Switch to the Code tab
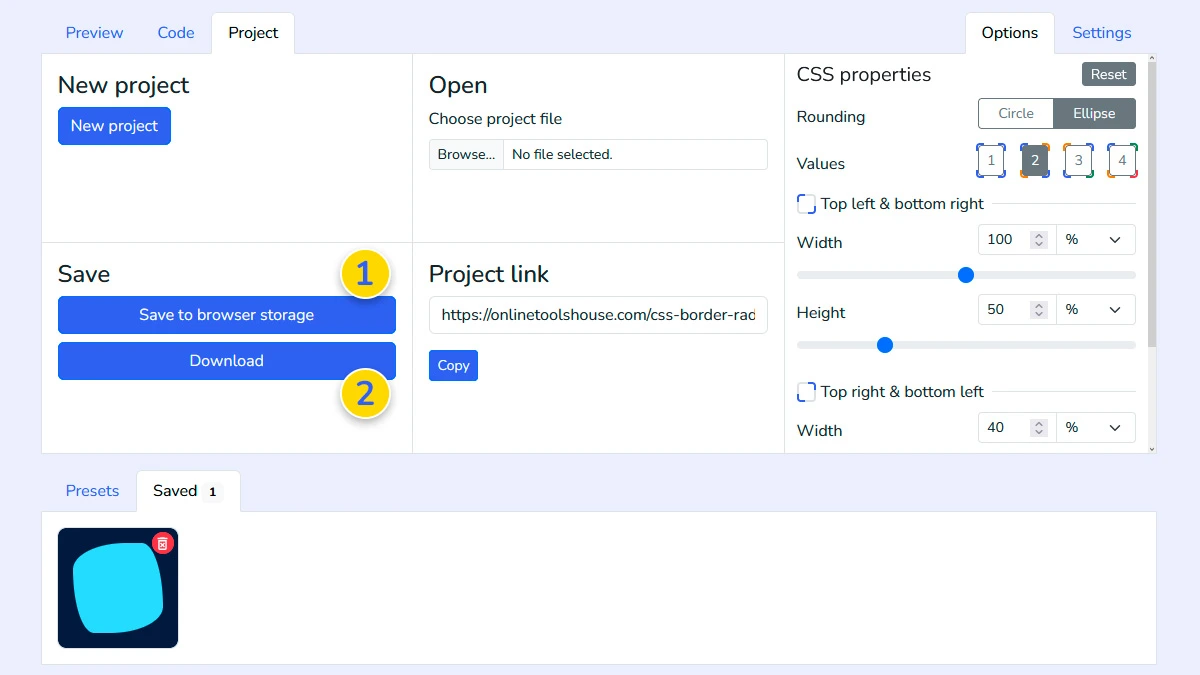 pos(176,32)
